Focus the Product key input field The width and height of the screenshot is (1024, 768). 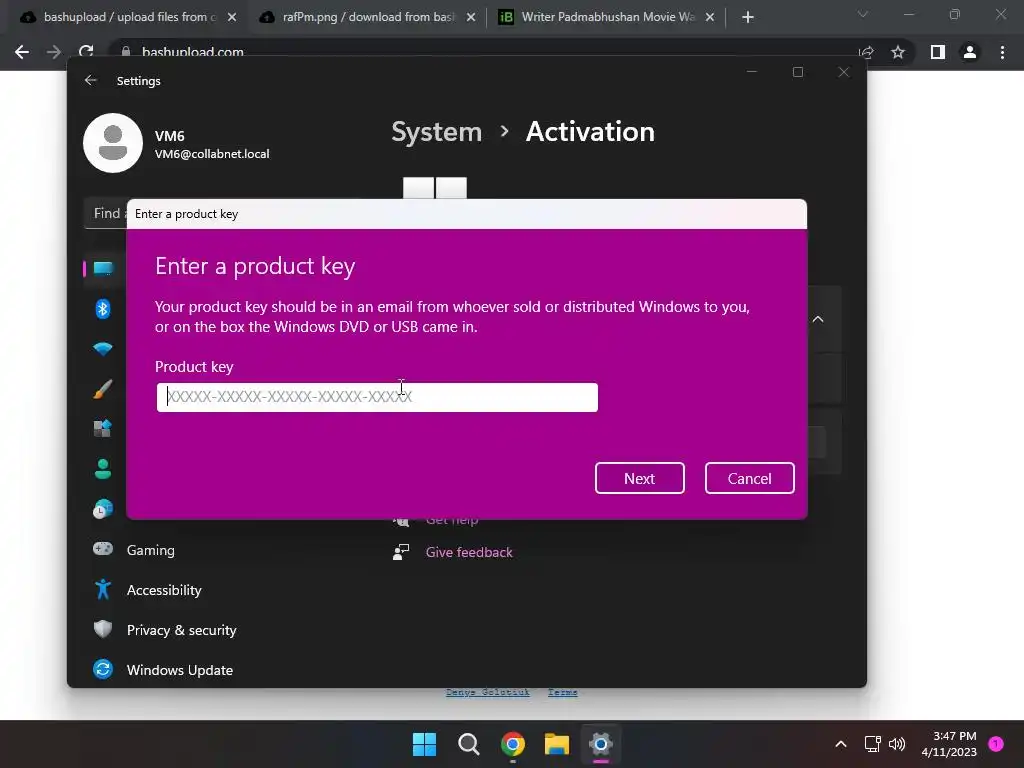tap(377, 397)
